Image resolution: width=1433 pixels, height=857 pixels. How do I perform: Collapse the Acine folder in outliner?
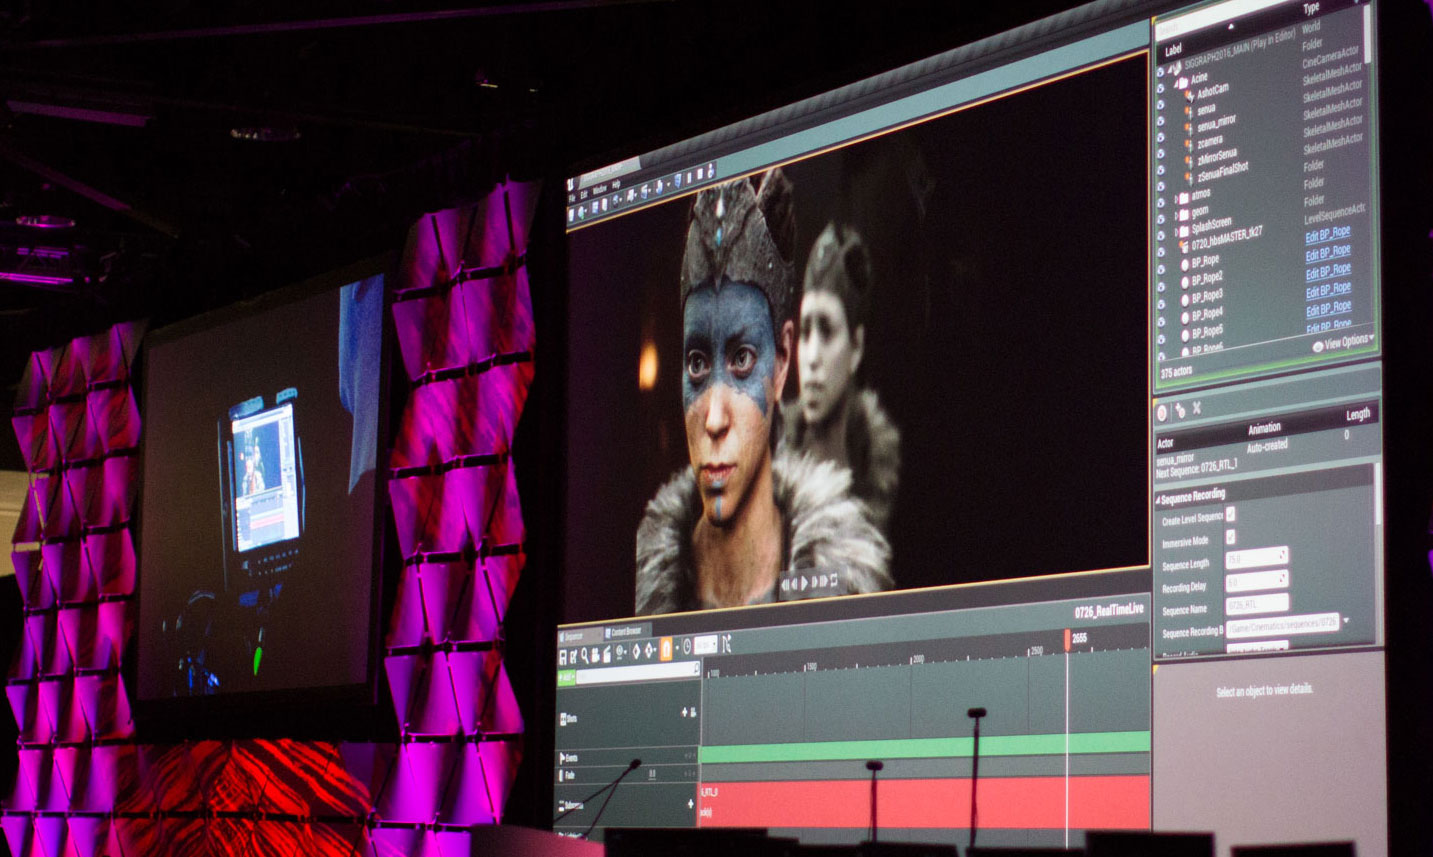(1175, 84)
